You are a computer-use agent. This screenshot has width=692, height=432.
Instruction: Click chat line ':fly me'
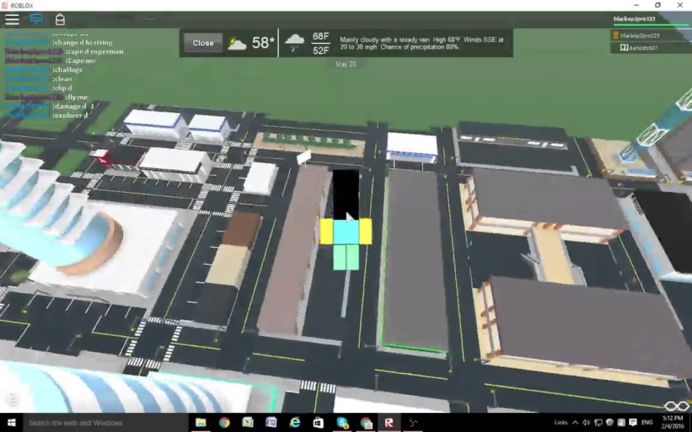(76, 97)
